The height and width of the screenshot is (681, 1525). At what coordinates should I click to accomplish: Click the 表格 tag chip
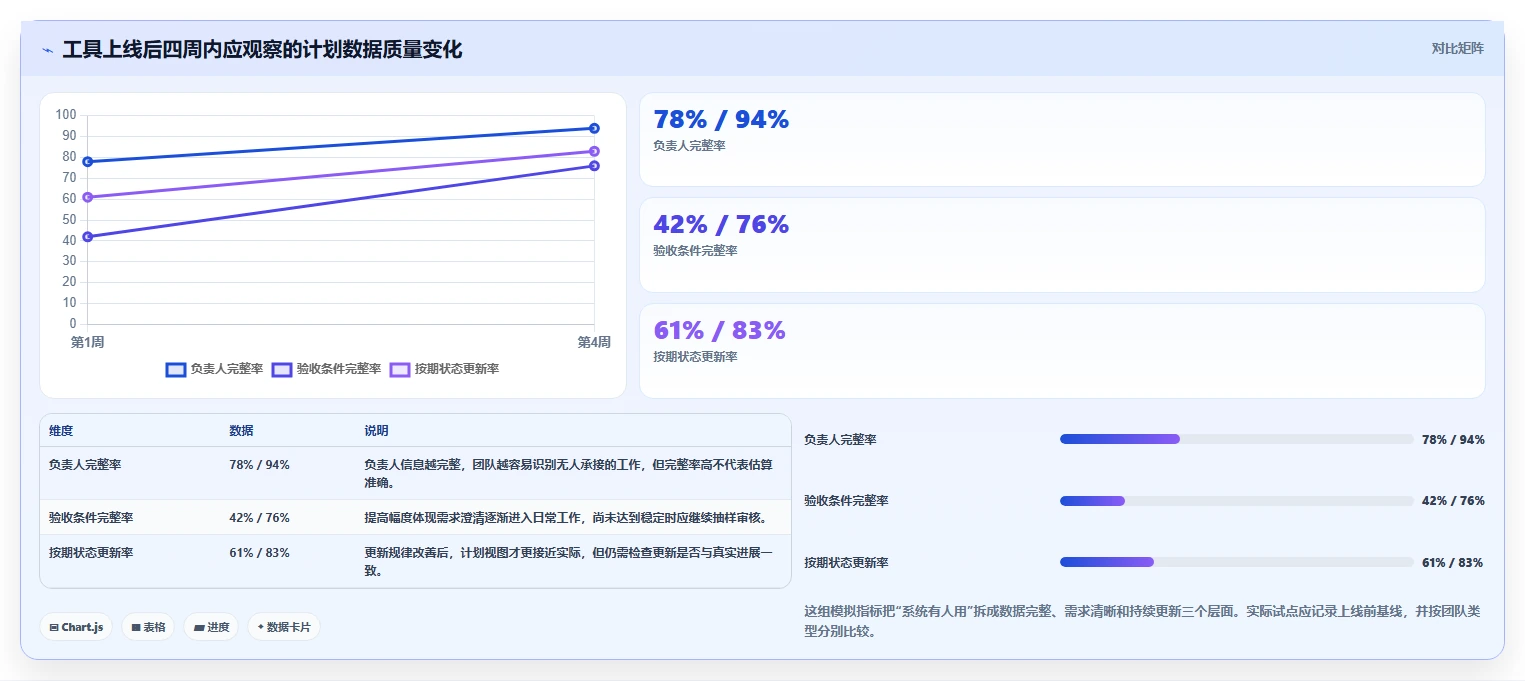tap(148, 627)
